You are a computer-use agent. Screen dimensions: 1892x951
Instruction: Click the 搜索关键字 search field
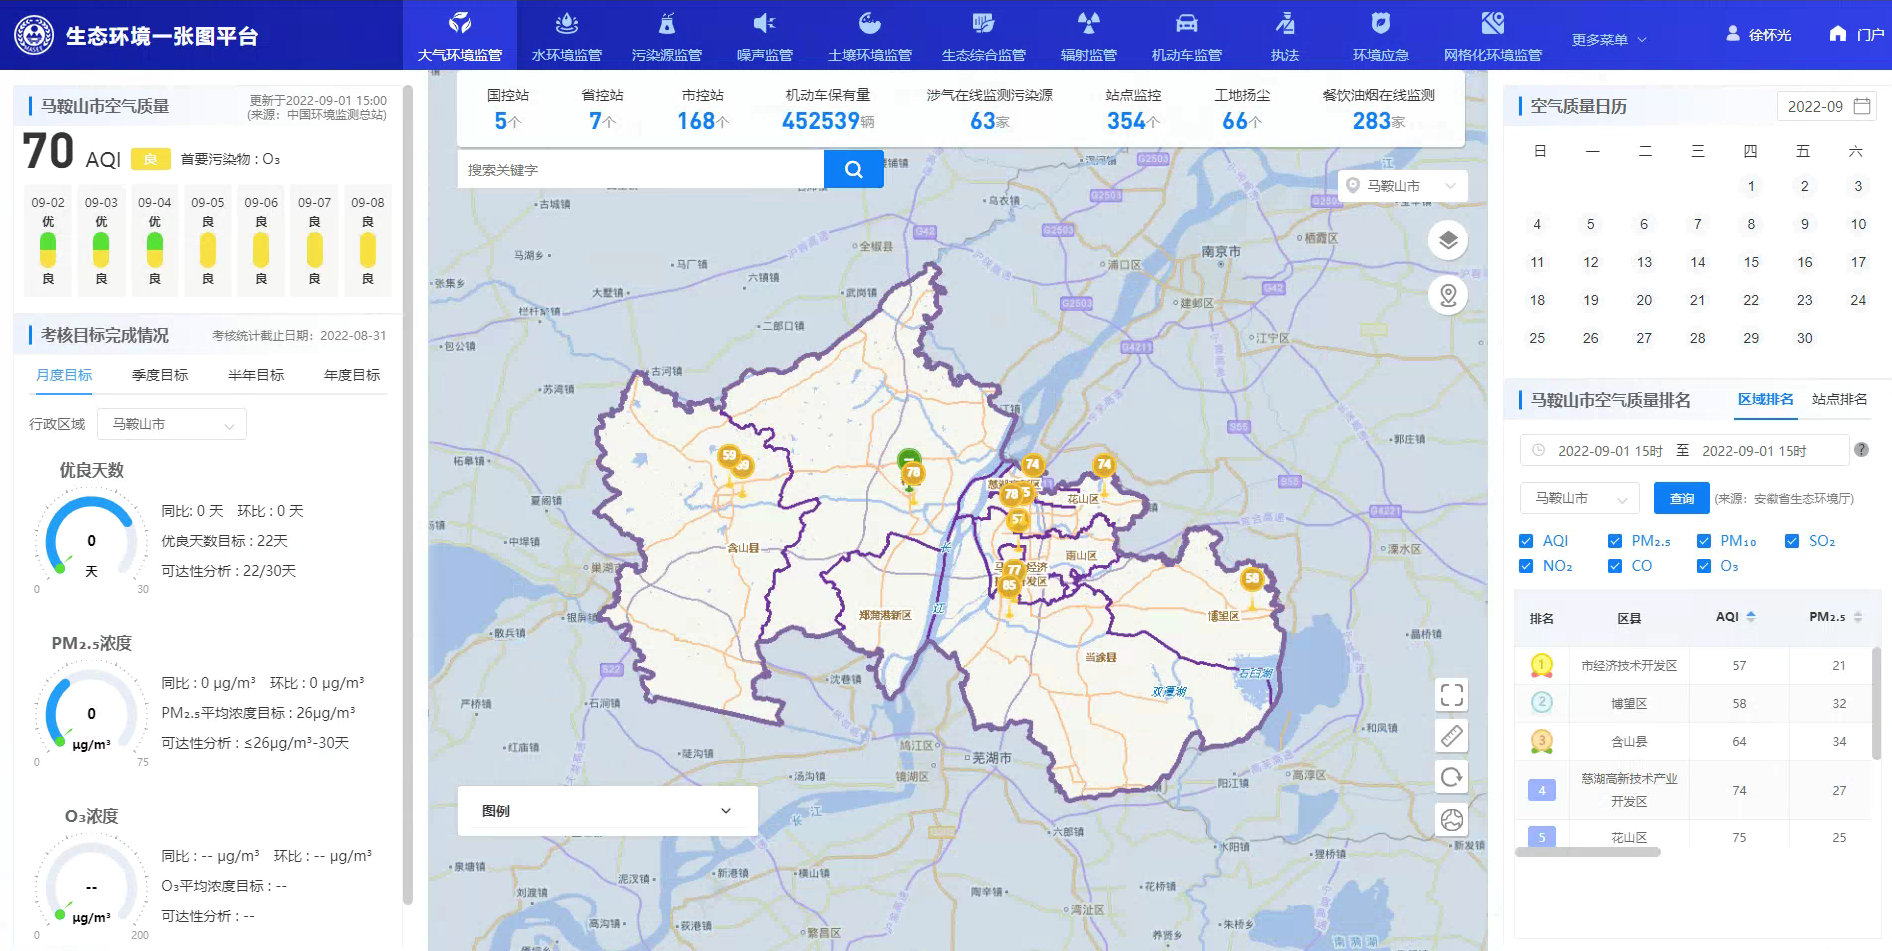pyautogui.click(x=640, y=170)
